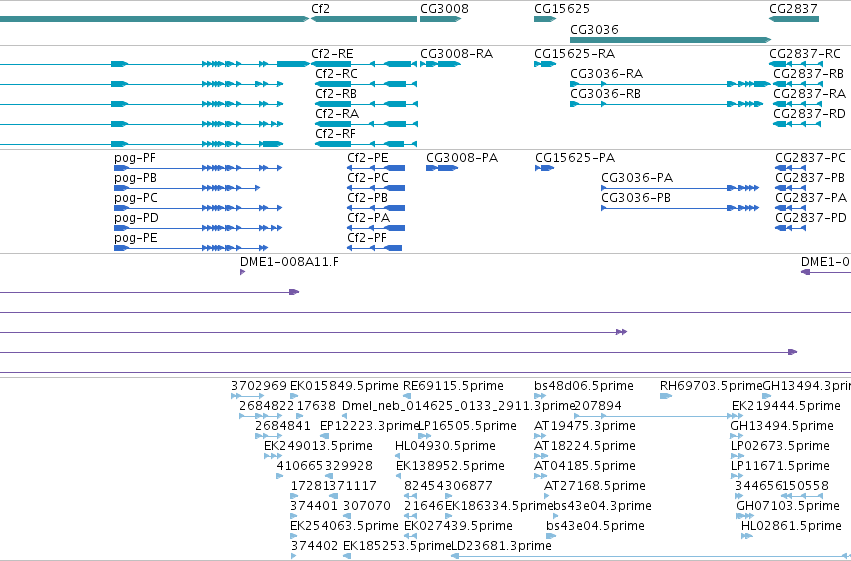This screenshot has height=561, width=851.
Task: Click the CG15625-RA transcript label
Action: [574, 54]
